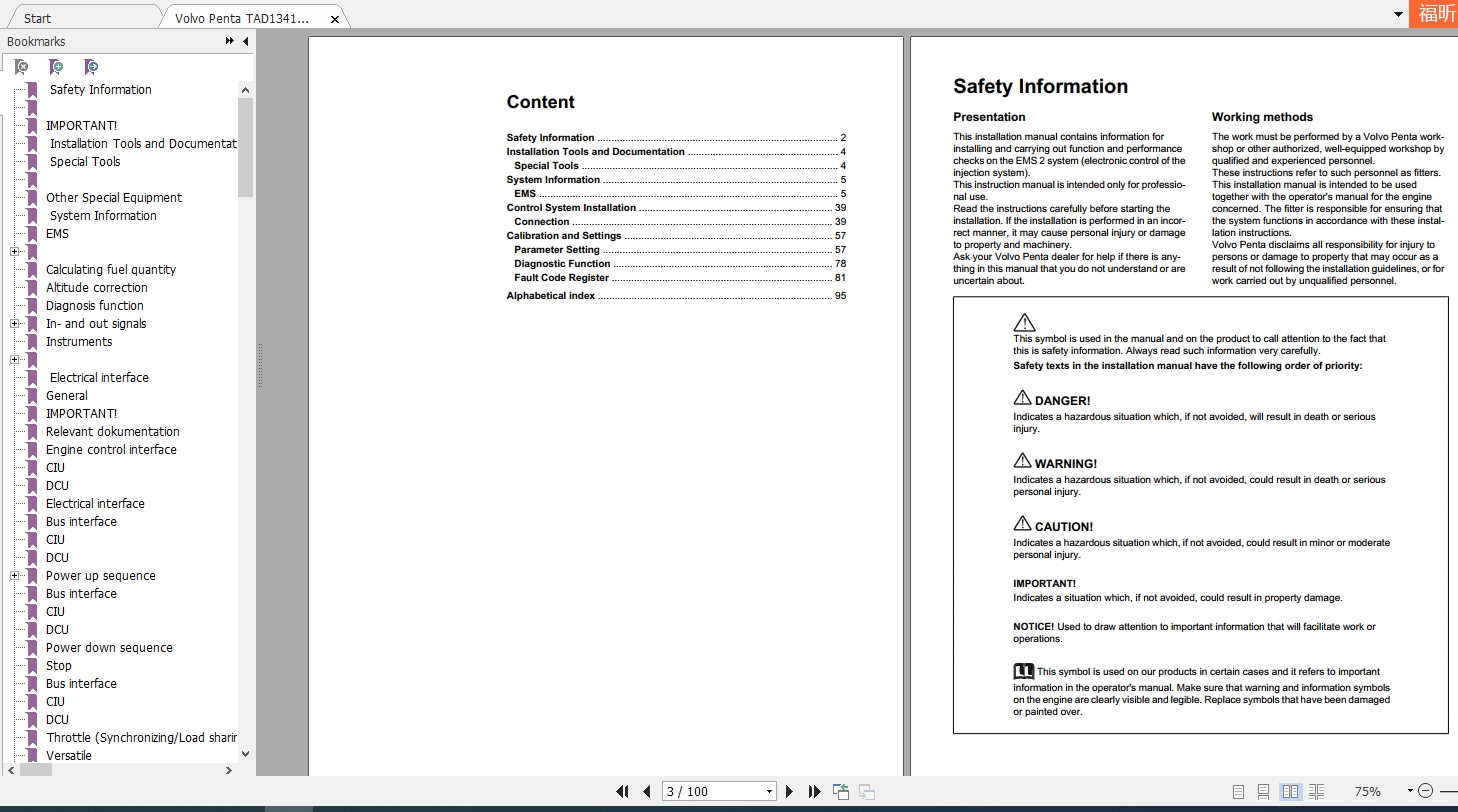
Task: Click the previous view icon
Action: [841, 791]
